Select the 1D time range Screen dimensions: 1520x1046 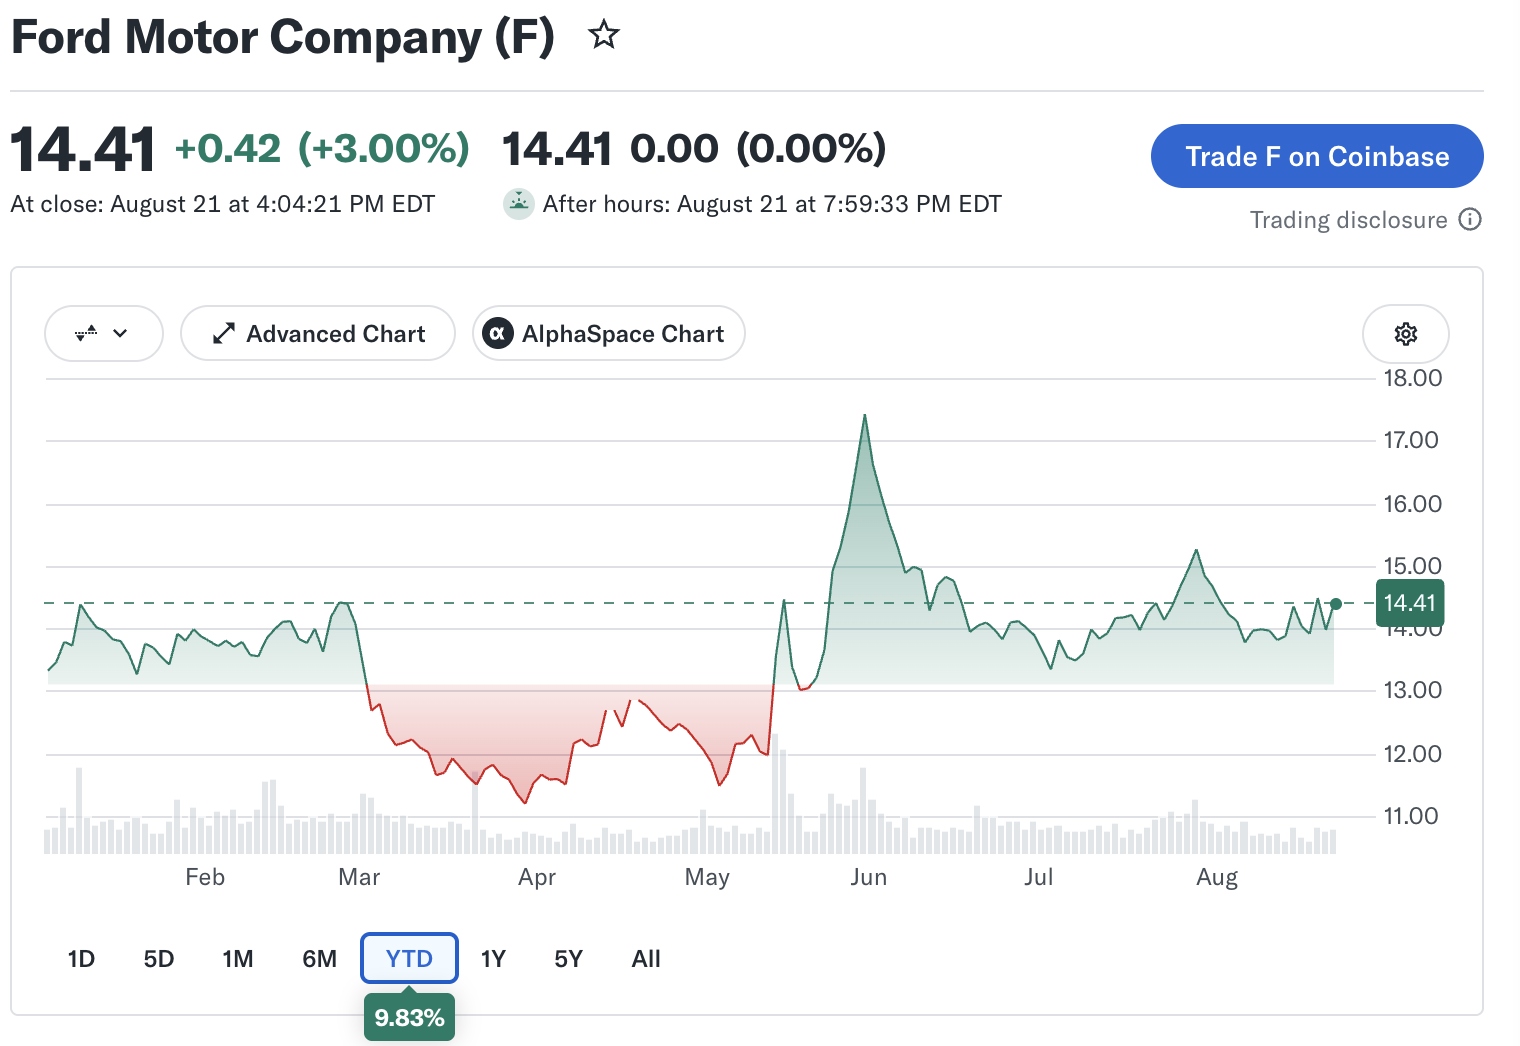pos(81,959)
